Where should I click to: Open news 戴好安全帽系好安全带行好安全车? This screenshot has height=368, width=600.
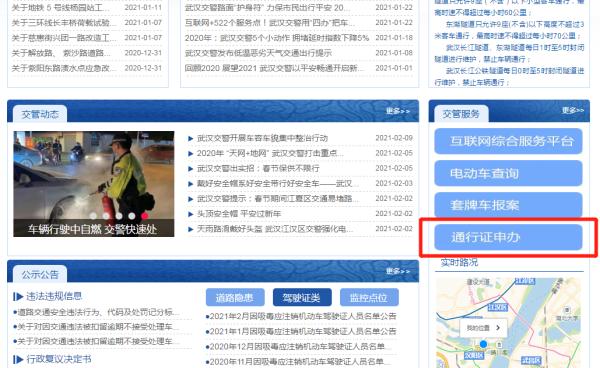[x=278, y=184]
